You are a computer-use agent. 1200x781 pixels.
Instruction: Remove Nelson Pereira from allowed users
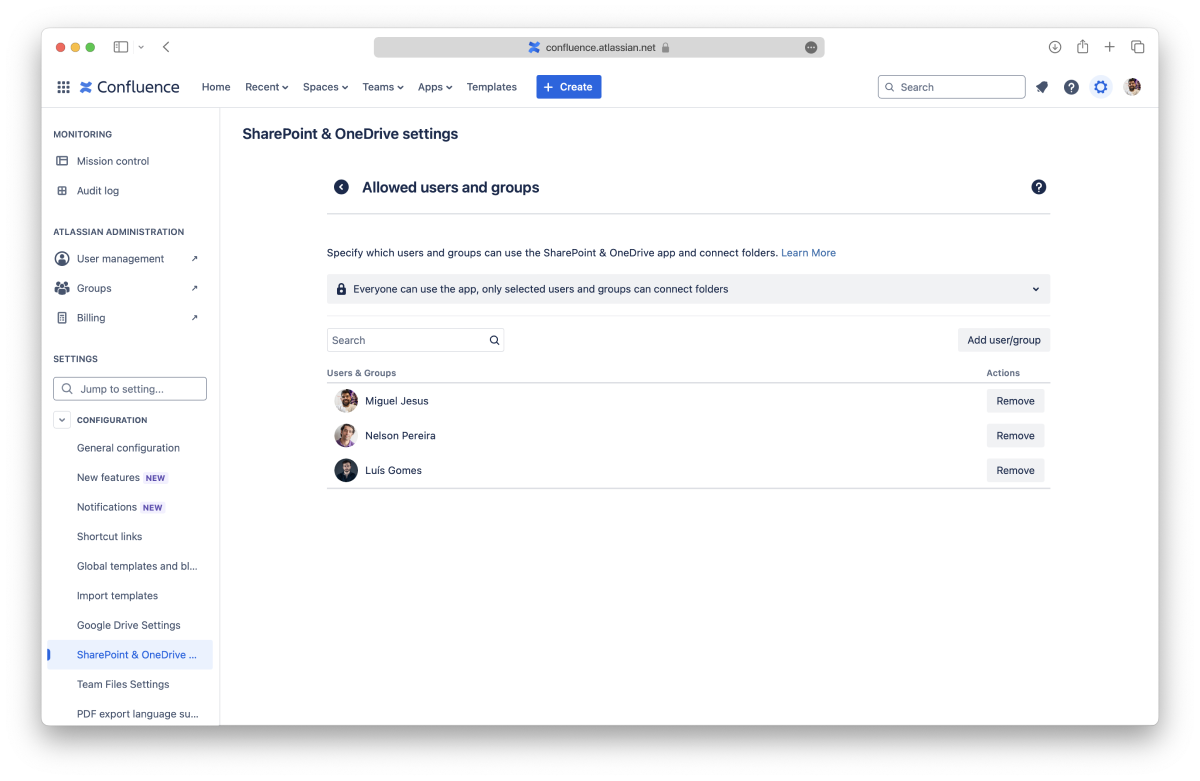pyautogui.click(x=1015, y=436)
